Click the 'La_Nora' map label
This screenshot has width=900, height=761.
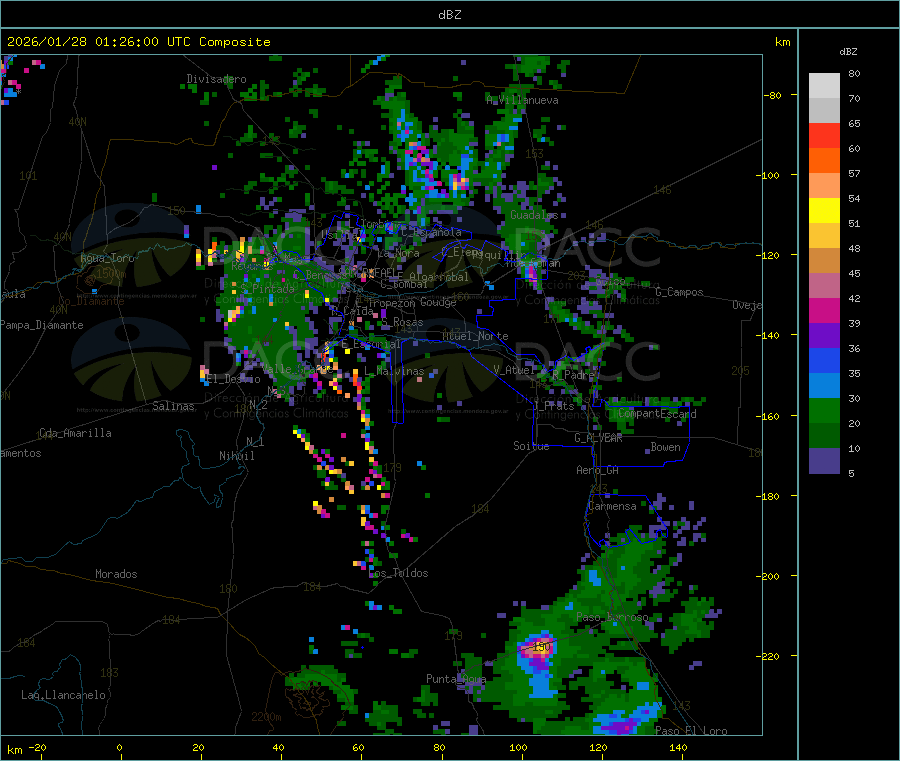point(398,254)
